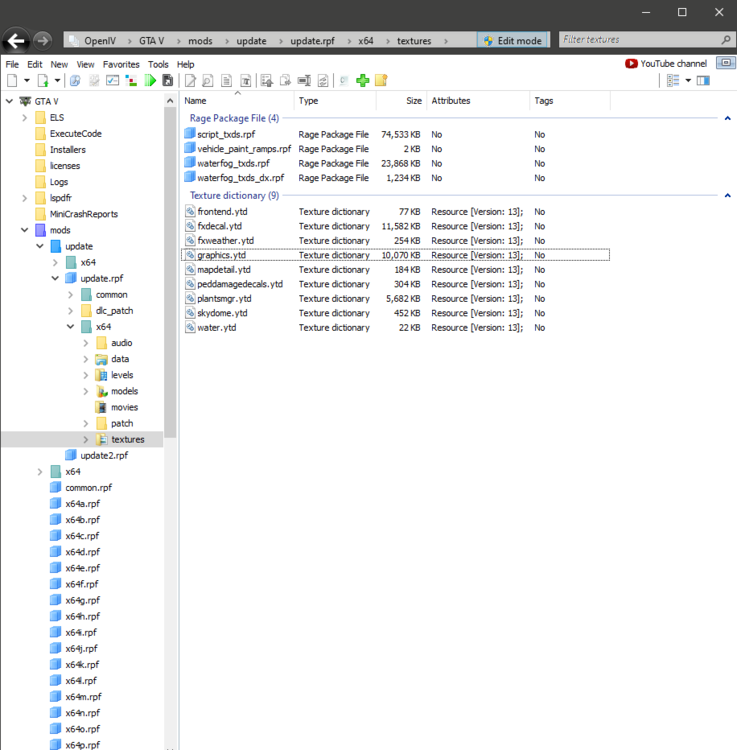
Task: Open the YouTube channel link
Action: tap(673, 64)
